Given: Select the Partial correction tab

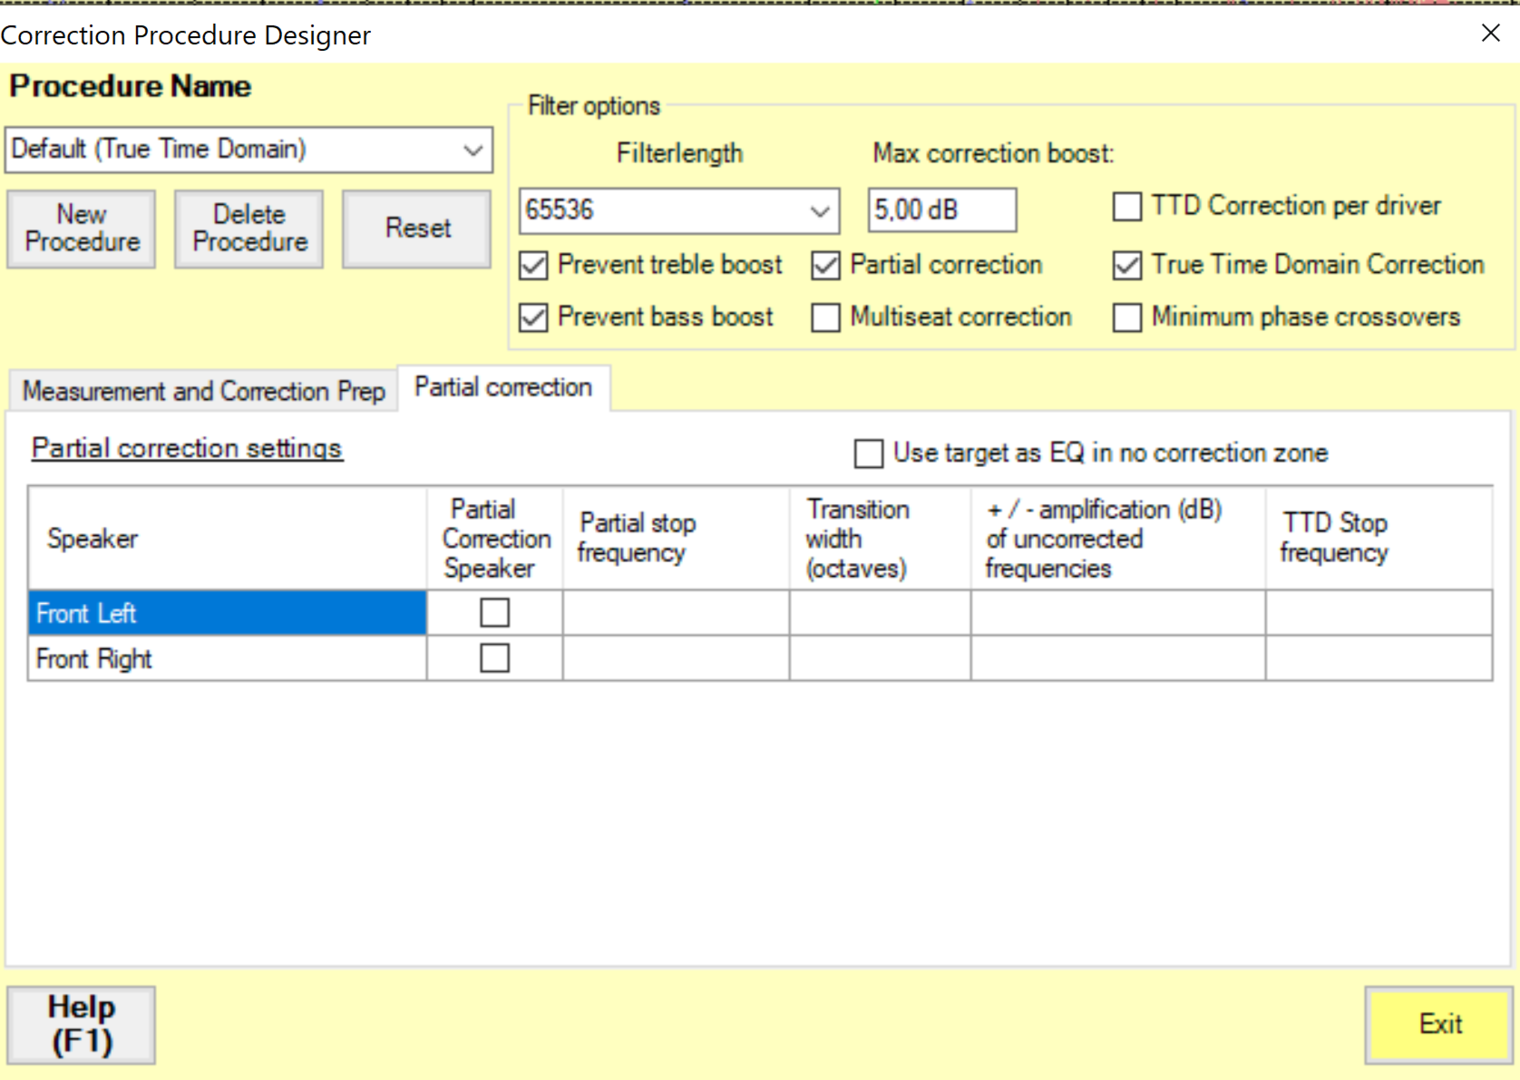Looking at the screenshot, I should tap(503, 388).
